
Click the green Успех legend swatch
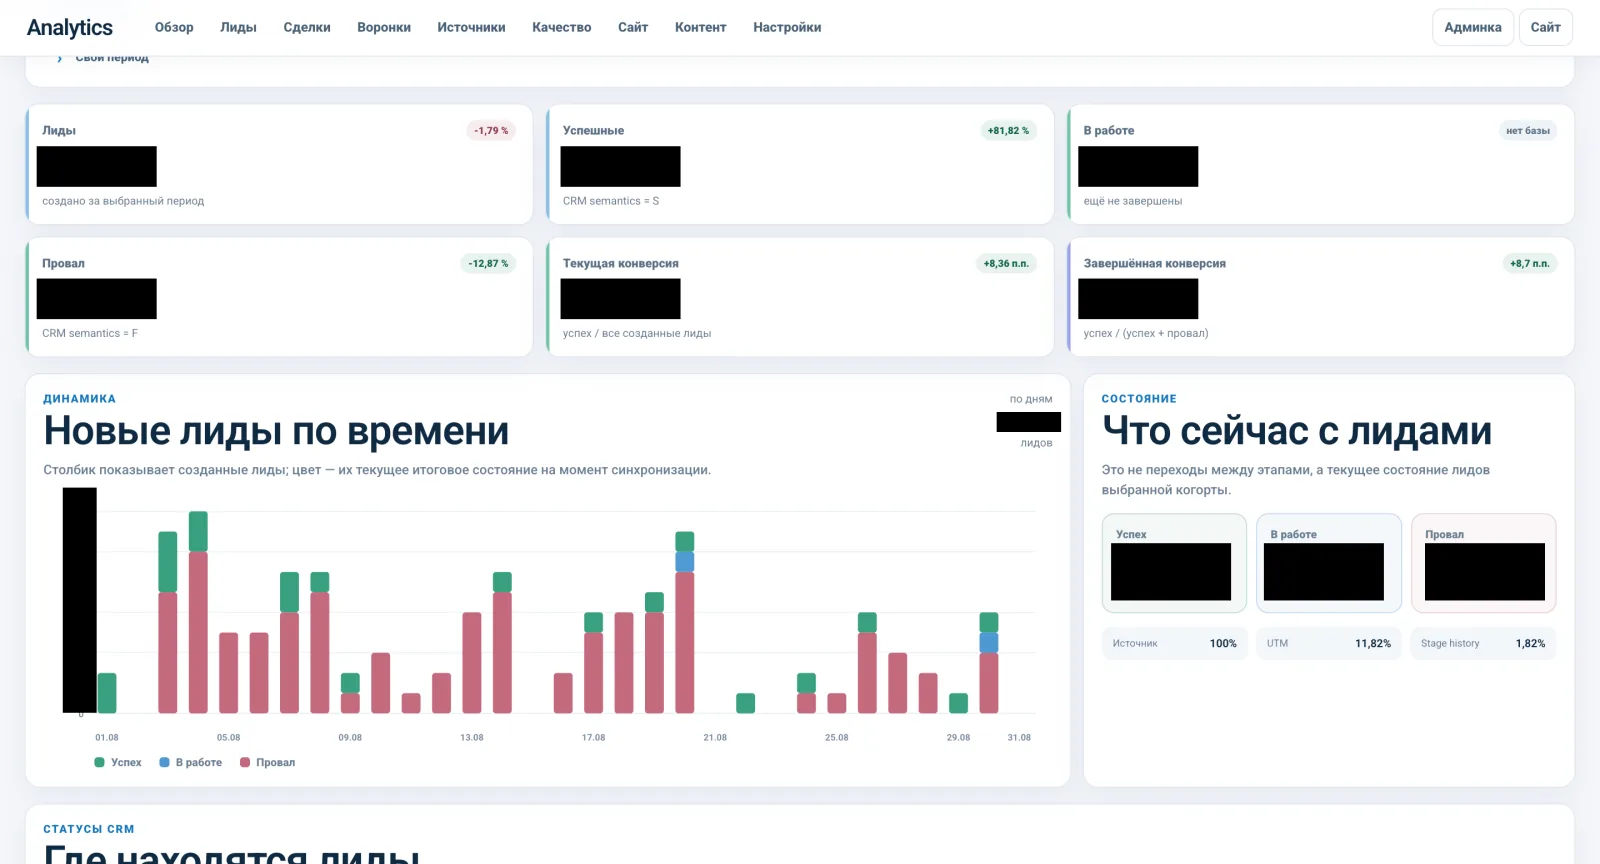click(x=99, y=762)
